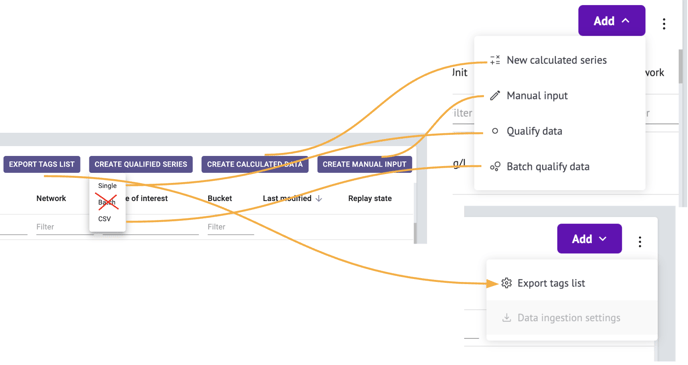
Task: Click the download icon for Data ingestion settings
Action: (506, 318)
